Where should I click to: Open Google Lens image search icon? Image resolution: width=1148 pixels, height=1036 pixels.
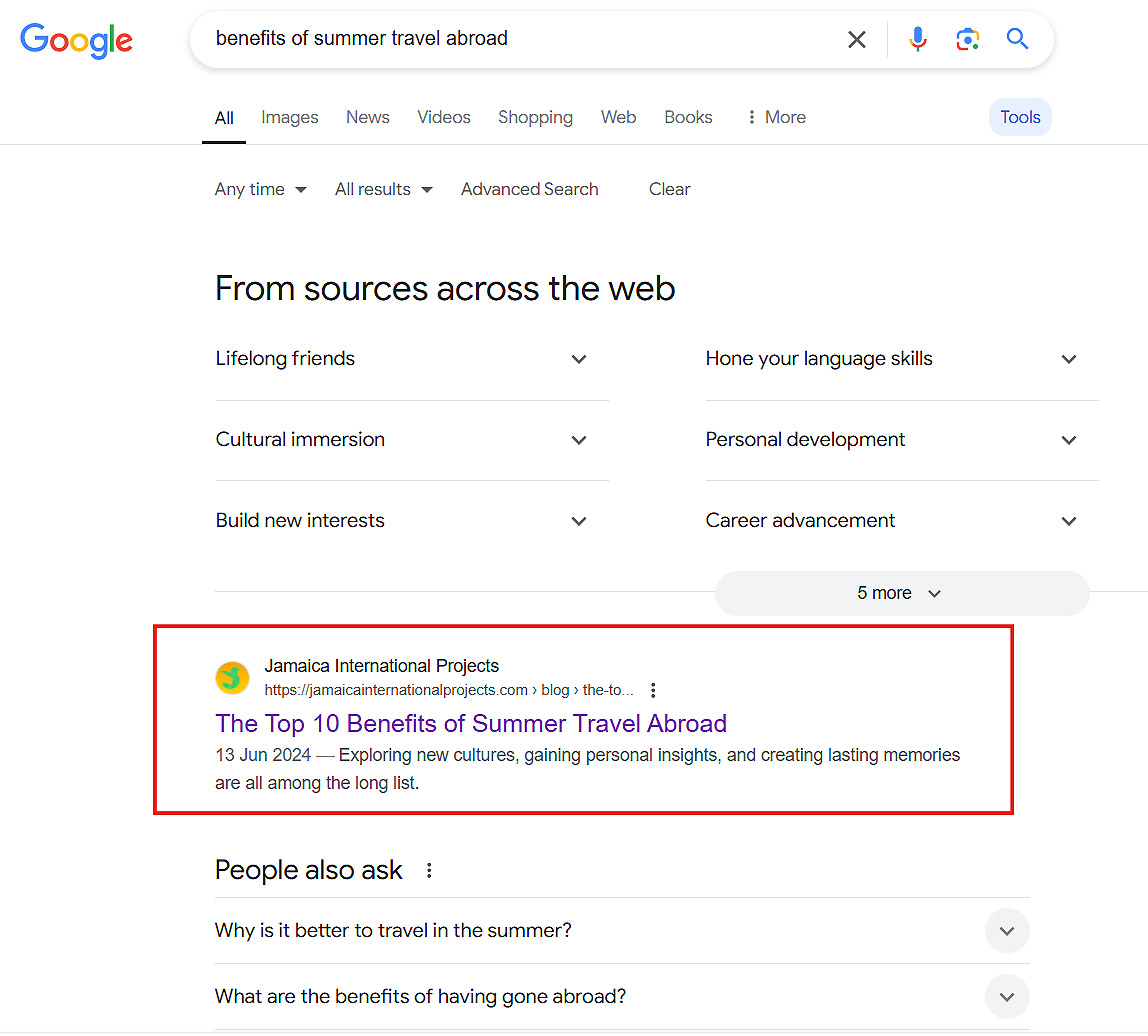tap(967, 39)
